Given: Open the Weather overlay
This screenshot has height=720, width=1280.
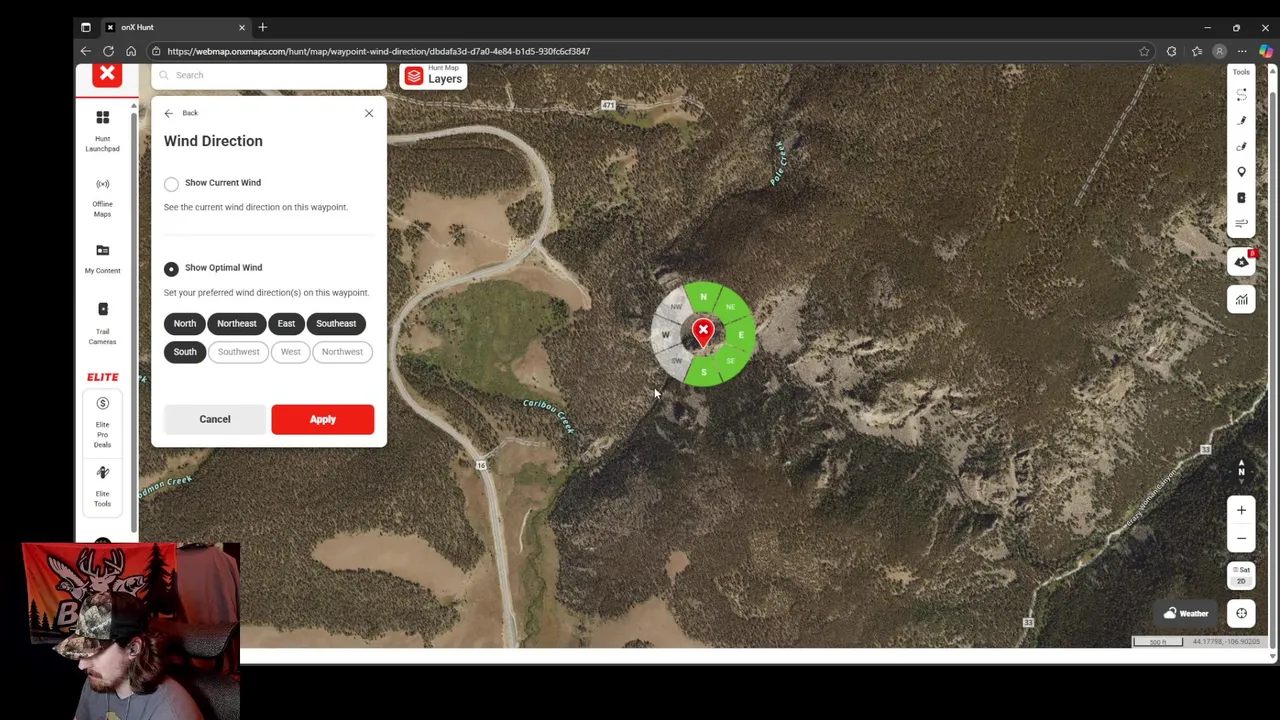Looking at the screenshot, I should tap(1186, 613).
